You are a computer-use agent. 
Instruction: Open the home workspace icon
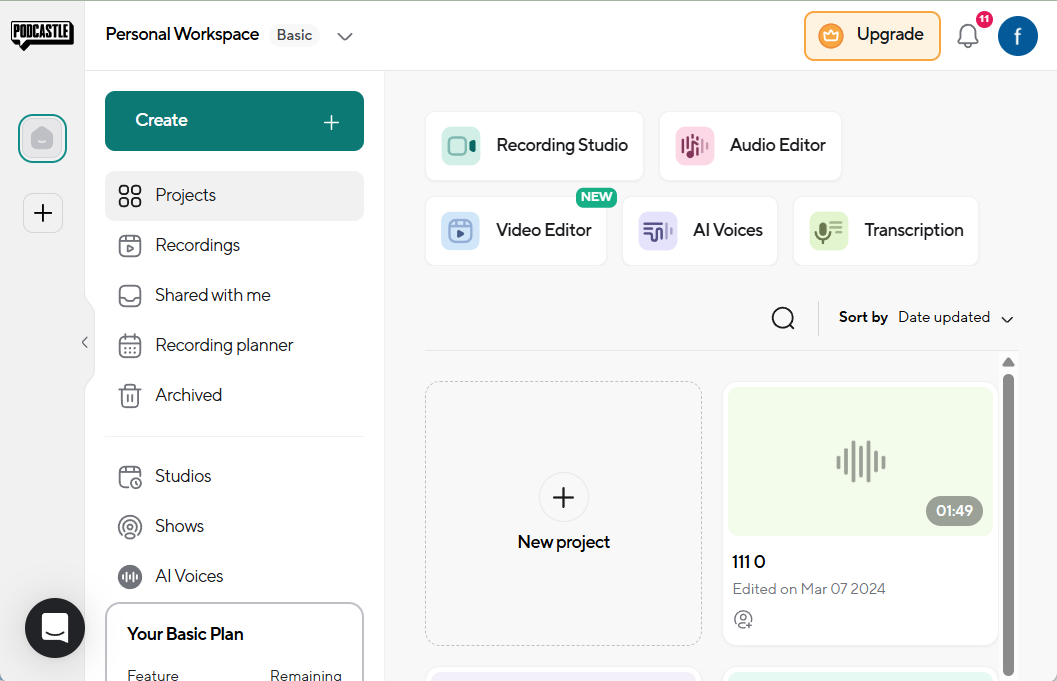[x=42, y=138]
